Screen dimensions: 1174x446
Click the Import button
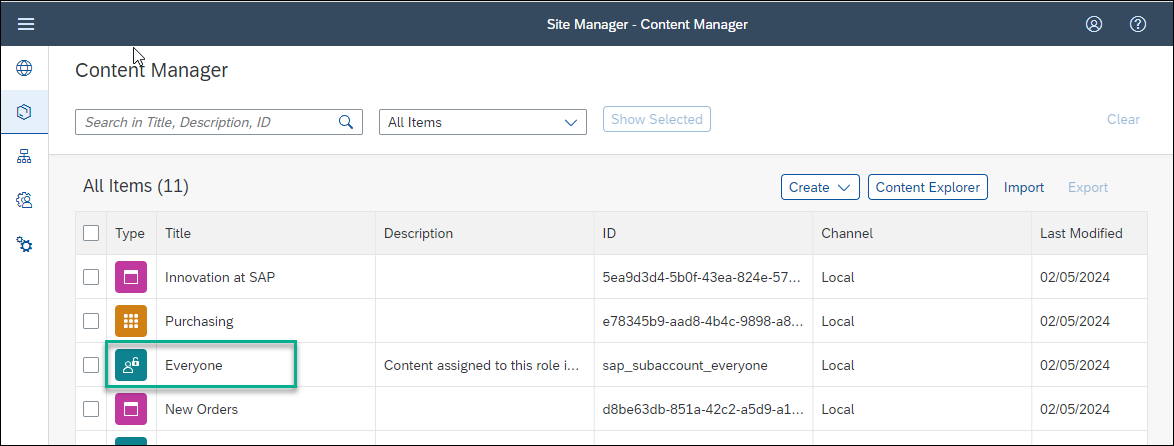tap(1024, 187)
